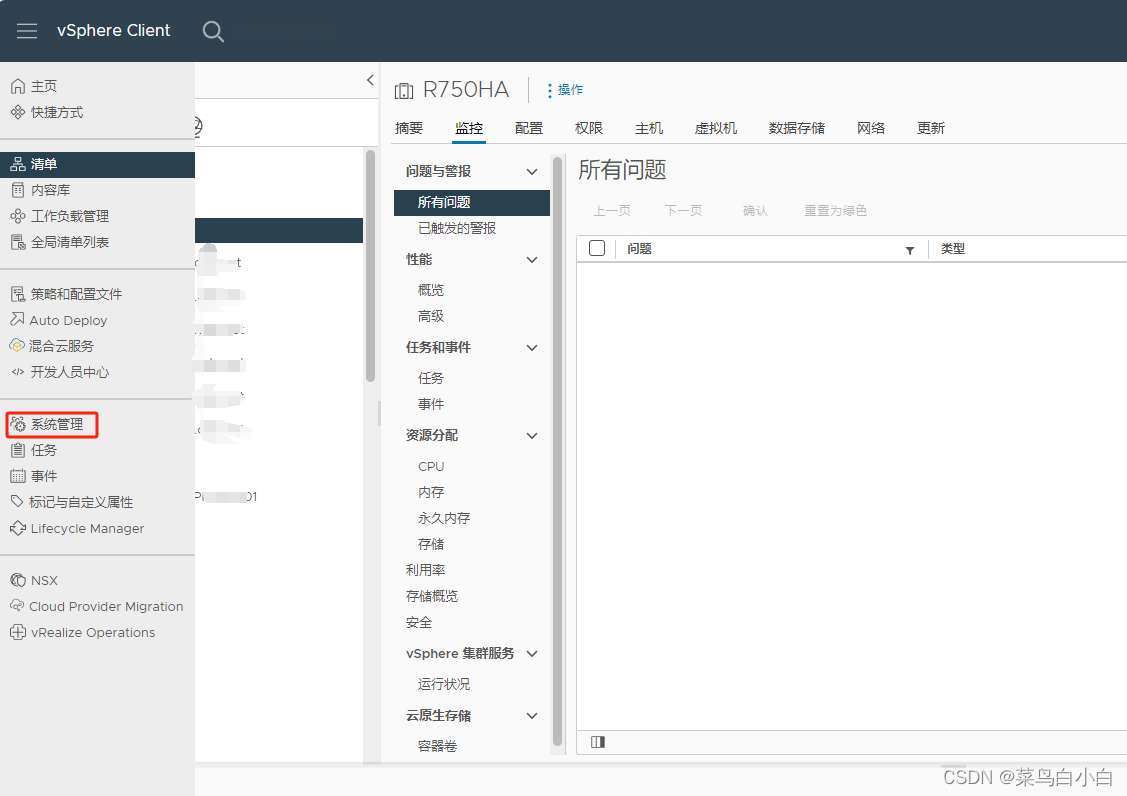Switch to the 权限 tab
Viewport: 1127px width, 796px height.
[x=589, y=128]
